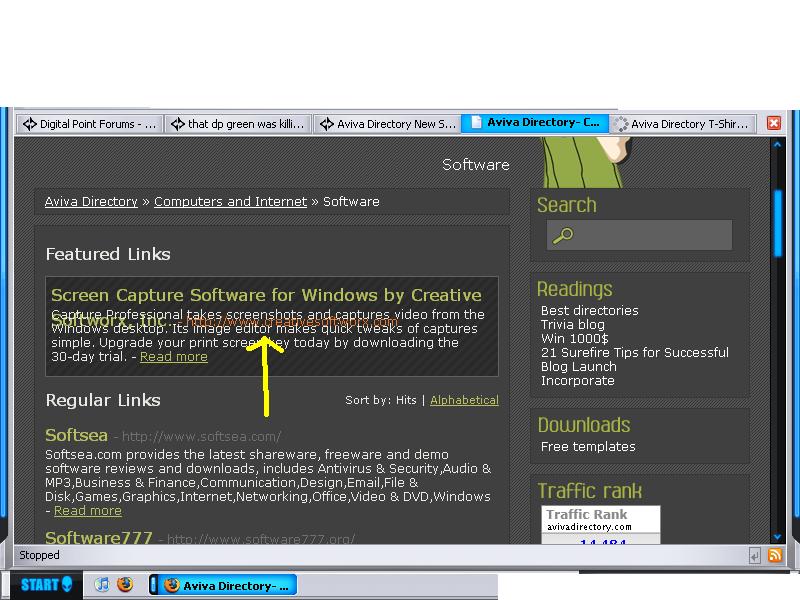Open the Incorporate link under Readings
This screenshot has height=600, width=800.
coord(578,381)
